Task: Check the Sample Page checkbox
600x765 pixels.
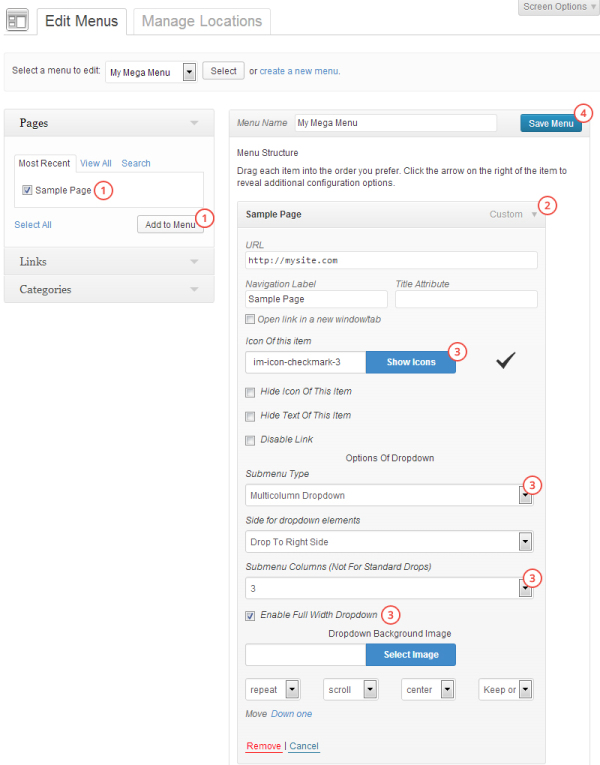Action: 27,190
